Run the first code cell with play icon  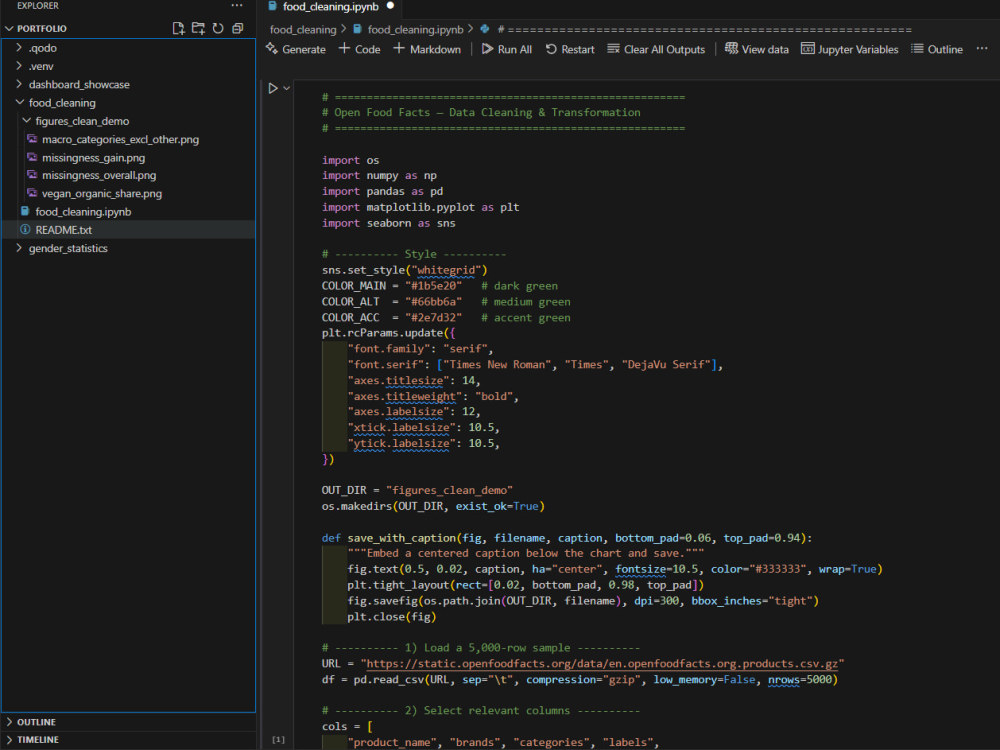(273, 88)
